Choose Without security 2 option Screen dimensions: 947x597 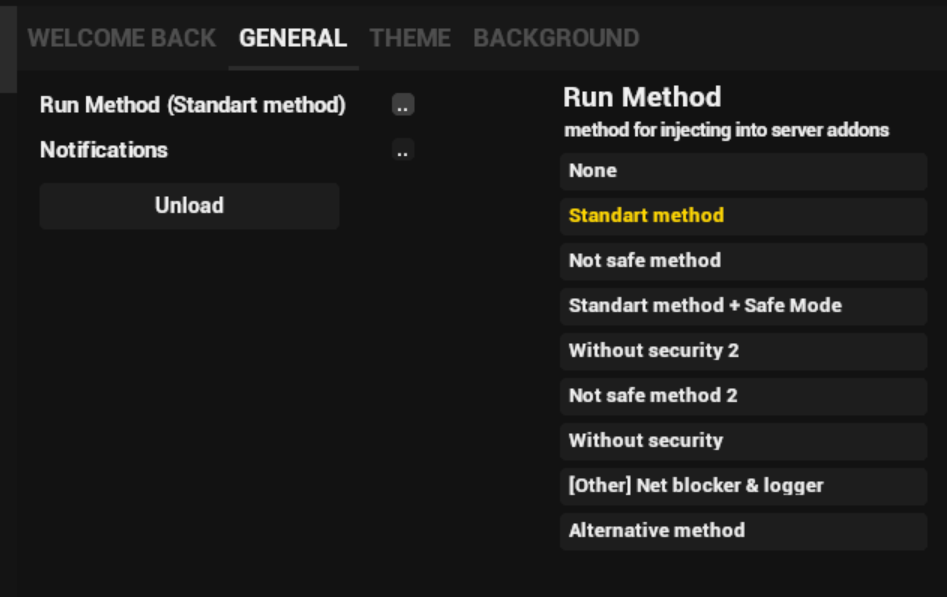click(743, 351)
